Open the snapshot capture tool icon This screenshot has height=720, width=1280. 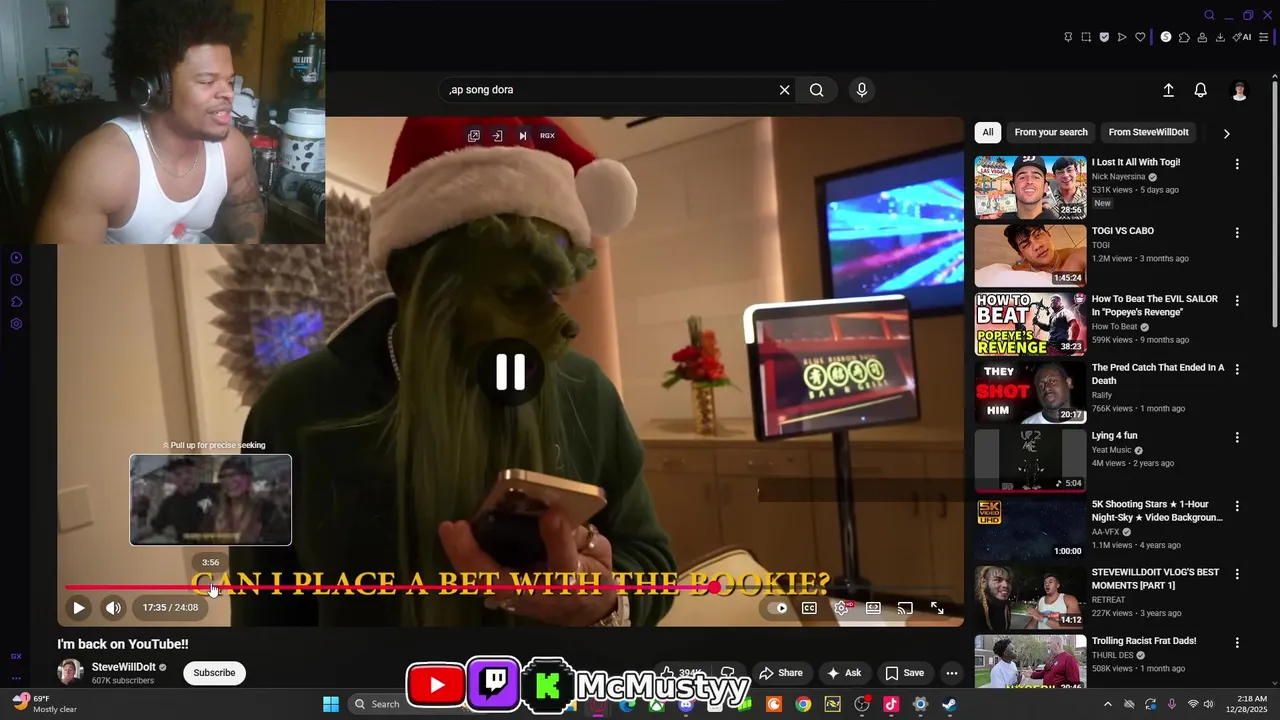1086,37
